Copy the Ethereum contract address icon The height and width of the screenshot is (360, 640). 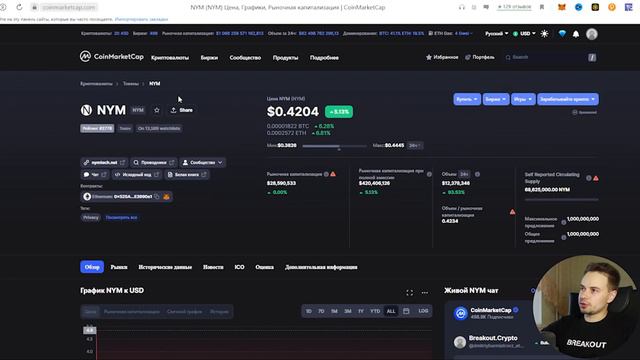(157, 197)
